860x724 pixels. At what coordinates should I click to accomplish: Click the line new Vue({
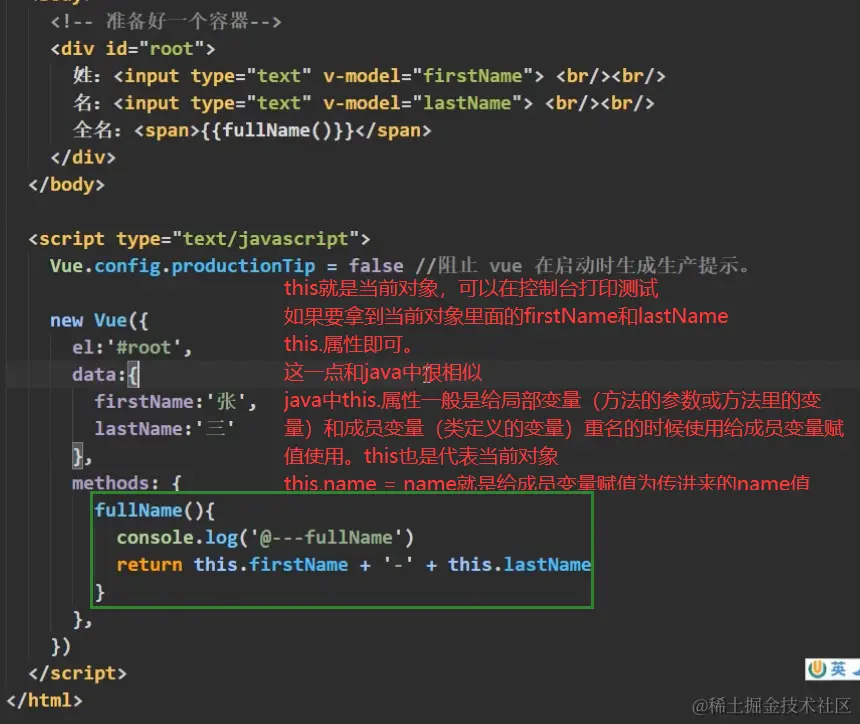[99, 320]
